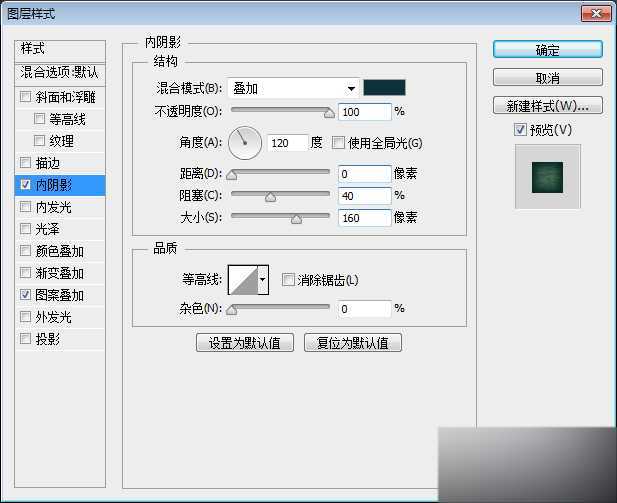This screenshot has width=617, height=503.
Task: Click the 不透明度 value input field
Action: (364, 111)
